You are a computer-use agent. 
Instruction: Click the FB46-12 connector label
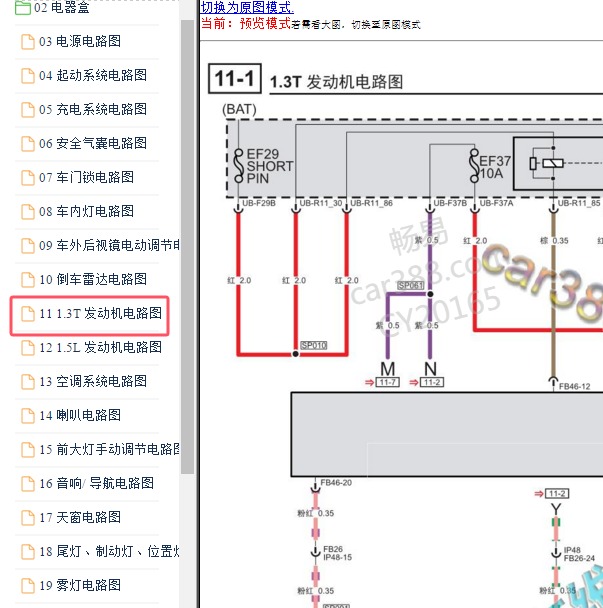point(575,387)
